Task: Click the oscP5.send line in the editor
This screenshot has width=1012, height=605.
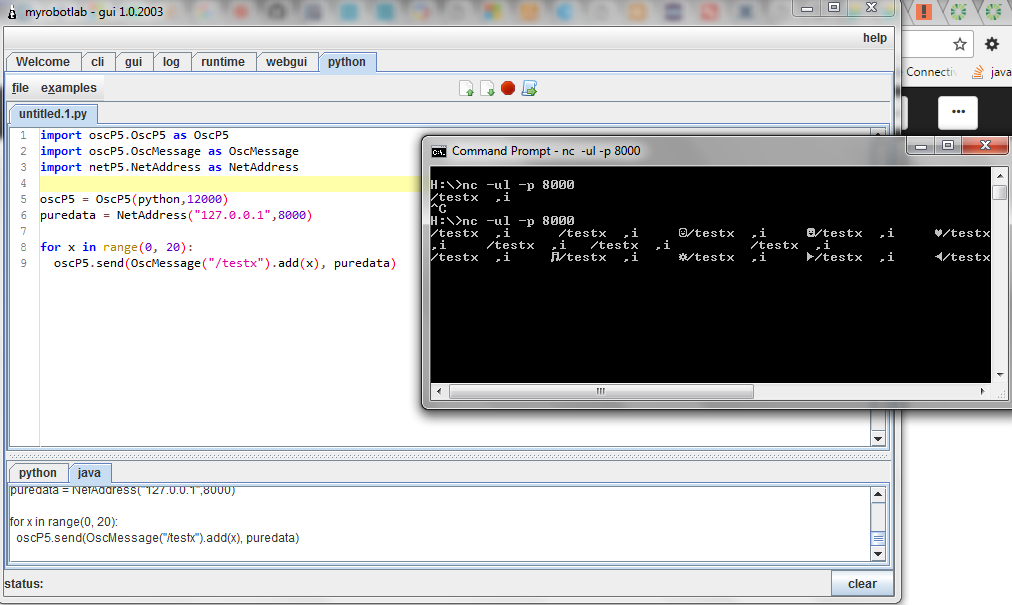Action: coord(225,263)
